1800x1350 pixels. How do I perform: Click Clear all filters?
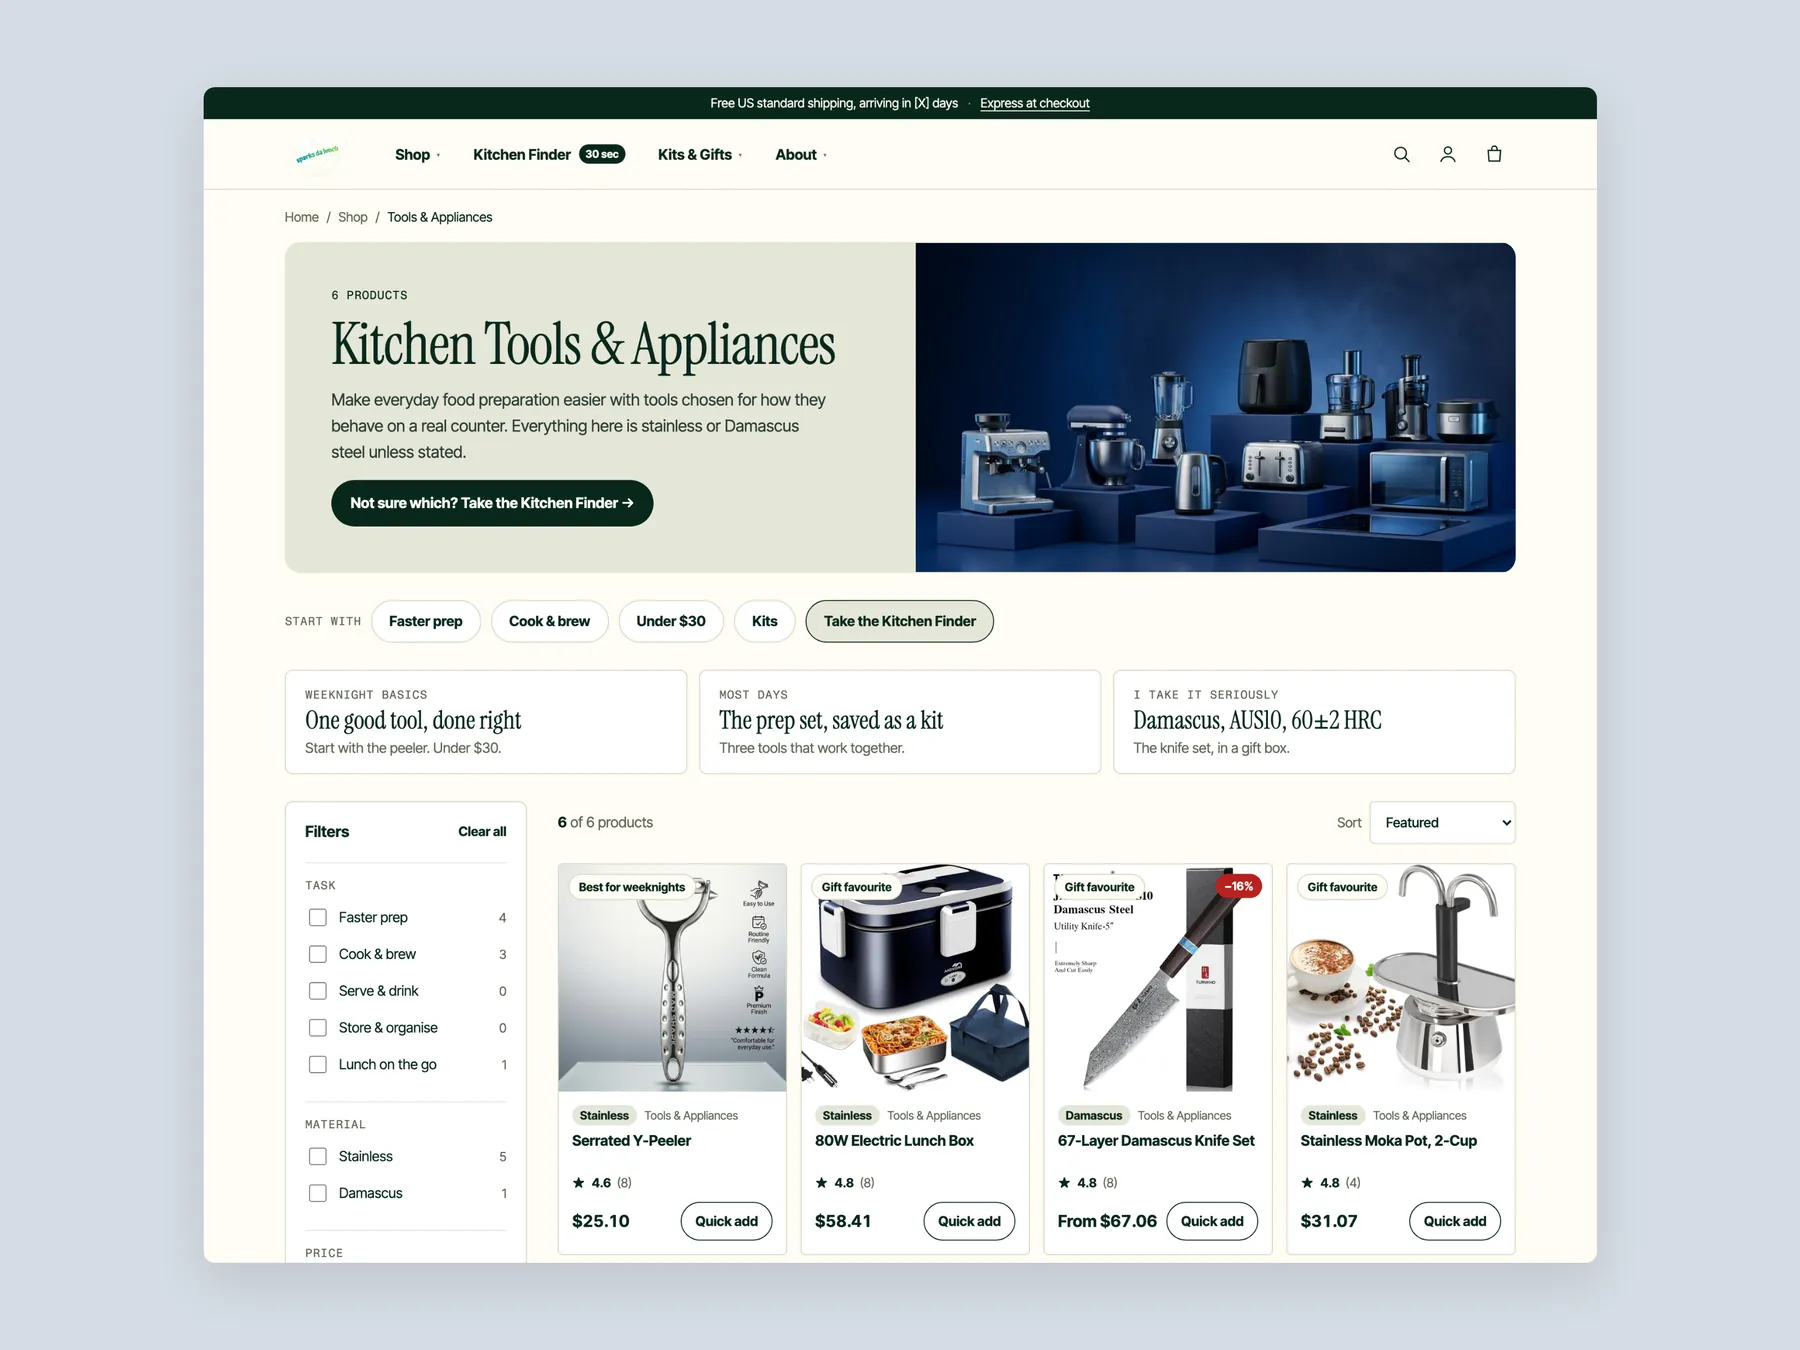tap(482, 832)
